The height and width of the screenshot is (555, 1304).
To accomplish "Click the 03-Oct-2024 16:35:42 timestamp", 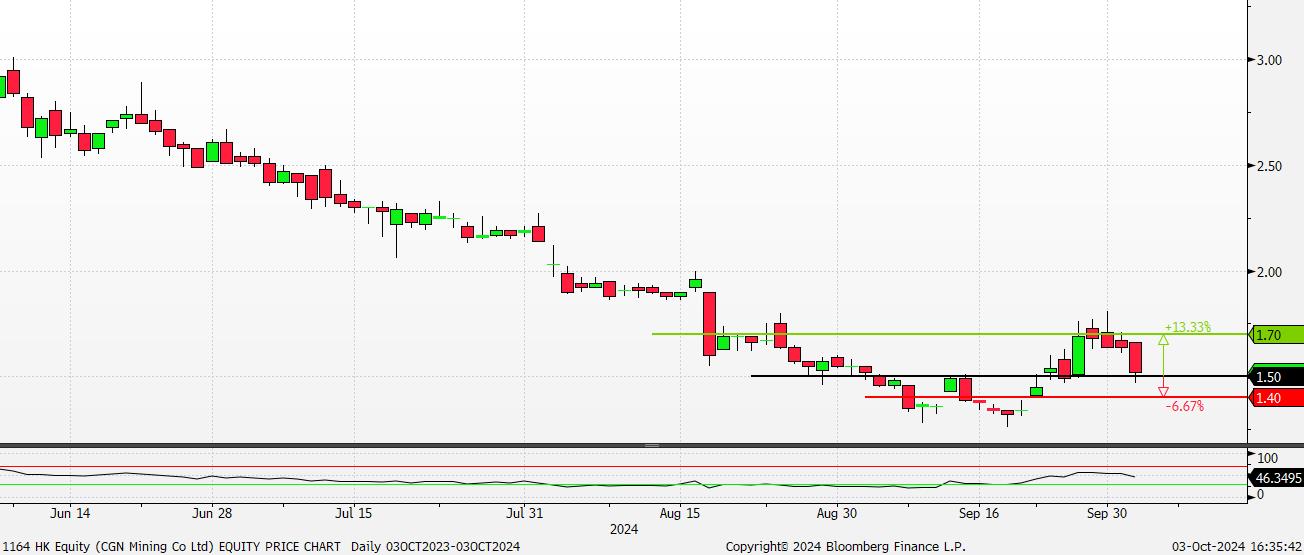I will (1236, 546).
